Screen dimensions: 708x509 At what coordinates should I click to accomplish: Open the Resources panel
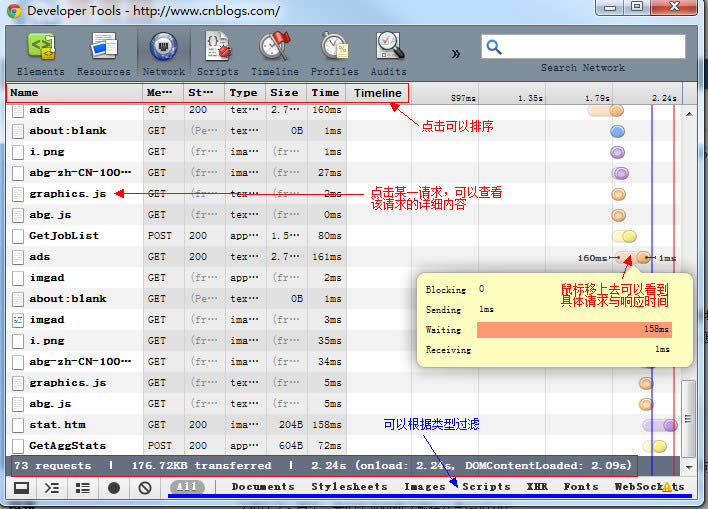[x=103, y=54]
